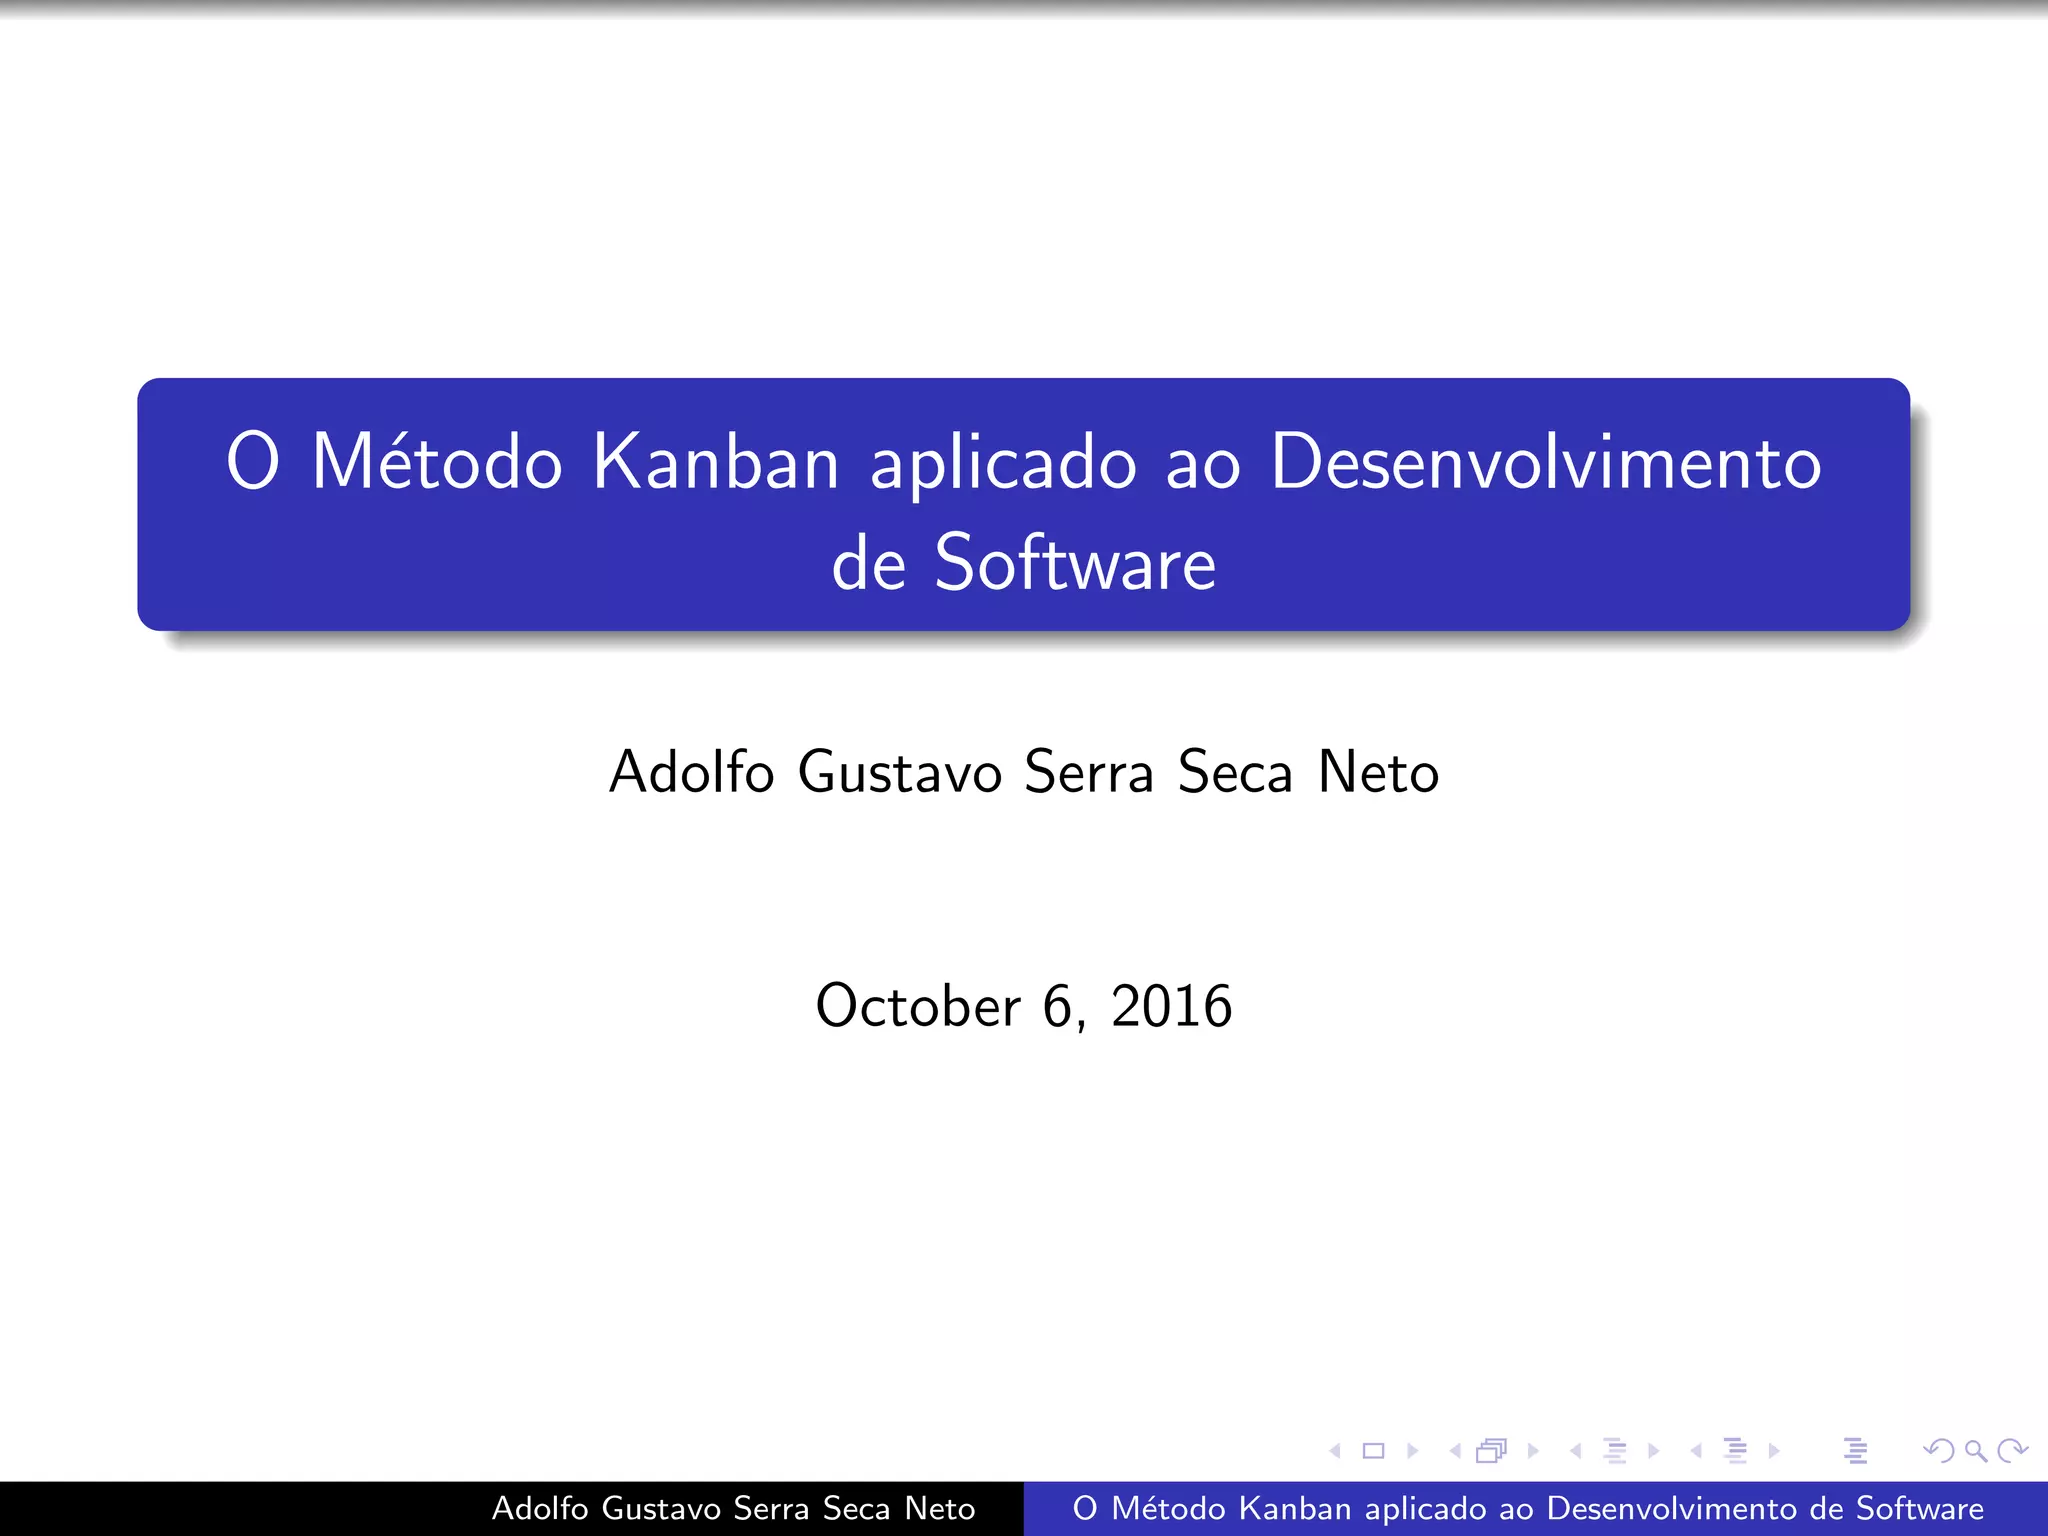Advance to next frame arrow
The height and width of the screenshot is (1536, 2048).
click(1532, 1451)
